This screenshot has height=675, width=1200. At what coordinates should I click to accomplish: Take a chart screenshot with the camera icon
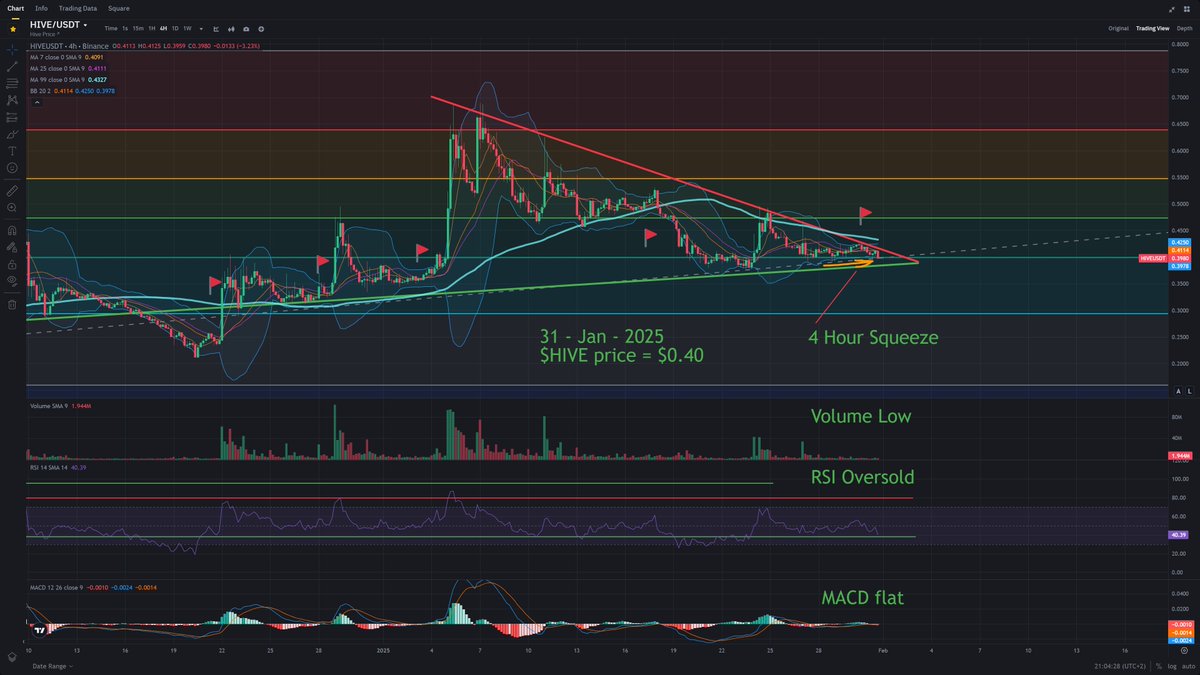click(246, 29)
